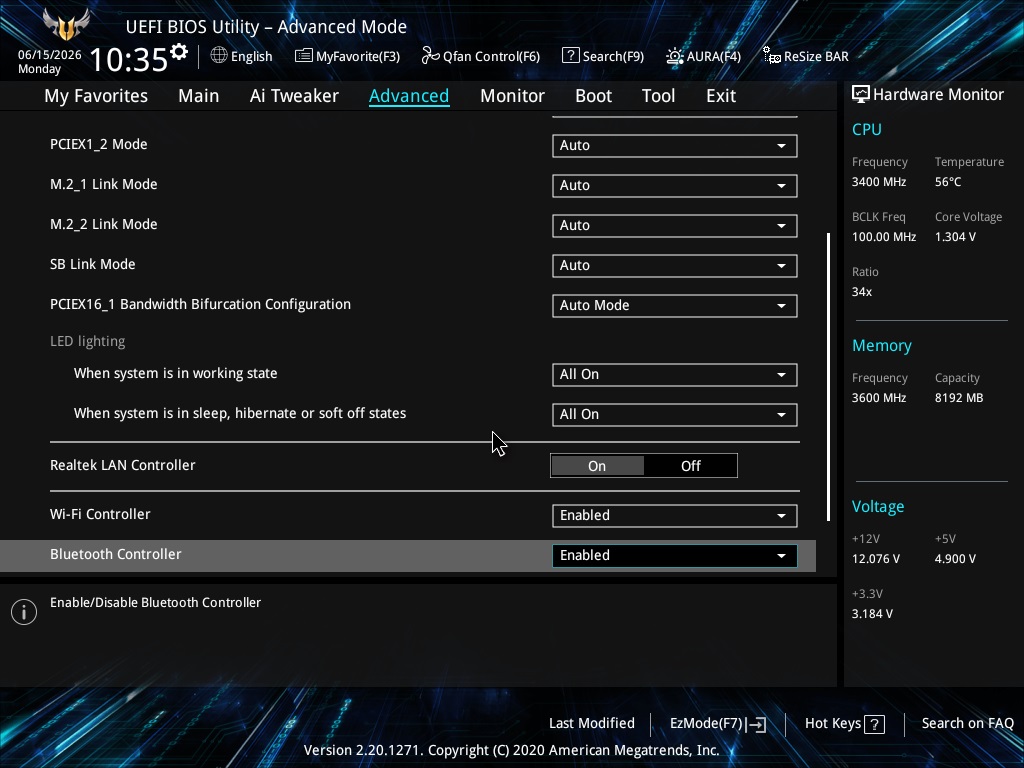This screenshot has width=1024, height=768.
Task: Select the Bluetooth Controller row label
Action: (116, 554)
